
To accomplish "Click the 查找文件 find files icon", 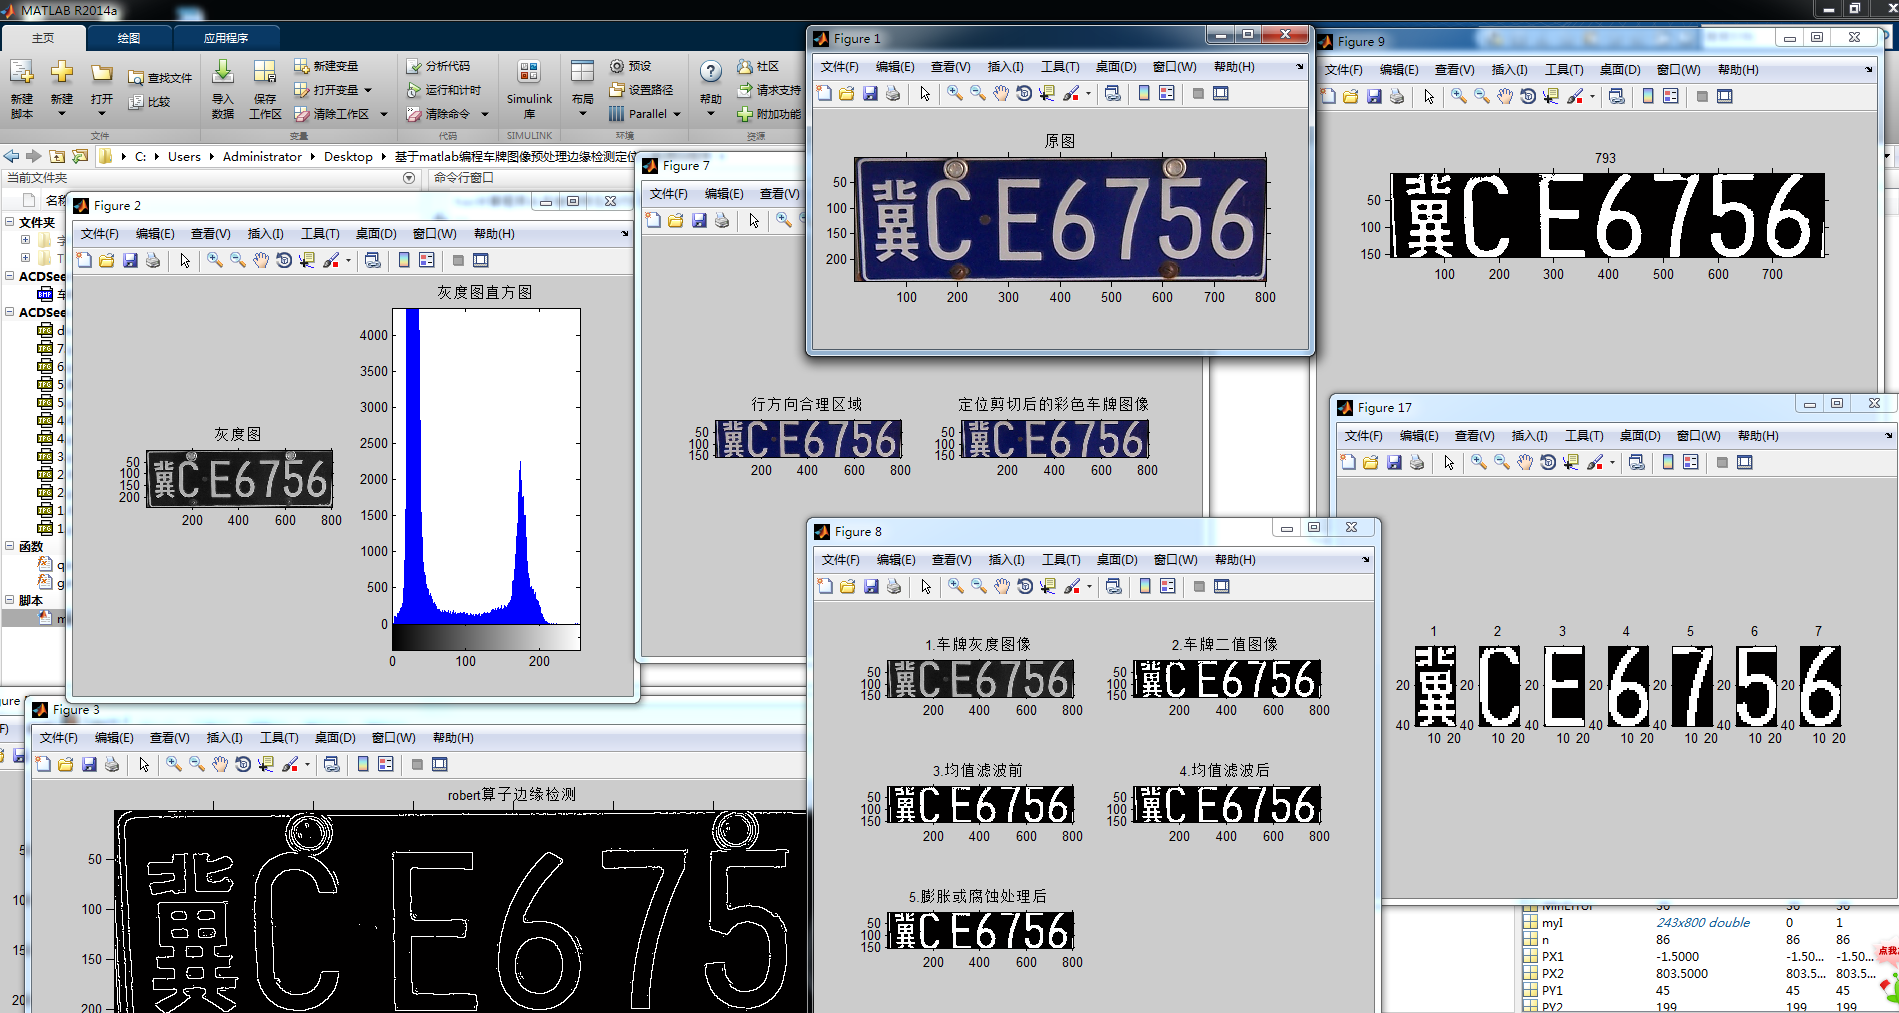I will 136,77.
